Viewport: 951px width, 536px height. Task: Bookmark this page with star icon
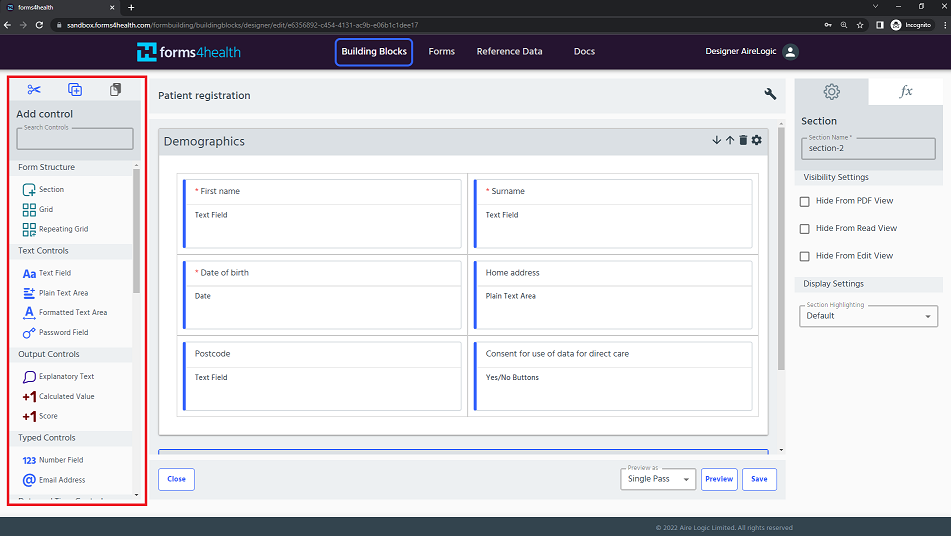tap(859, 25)
